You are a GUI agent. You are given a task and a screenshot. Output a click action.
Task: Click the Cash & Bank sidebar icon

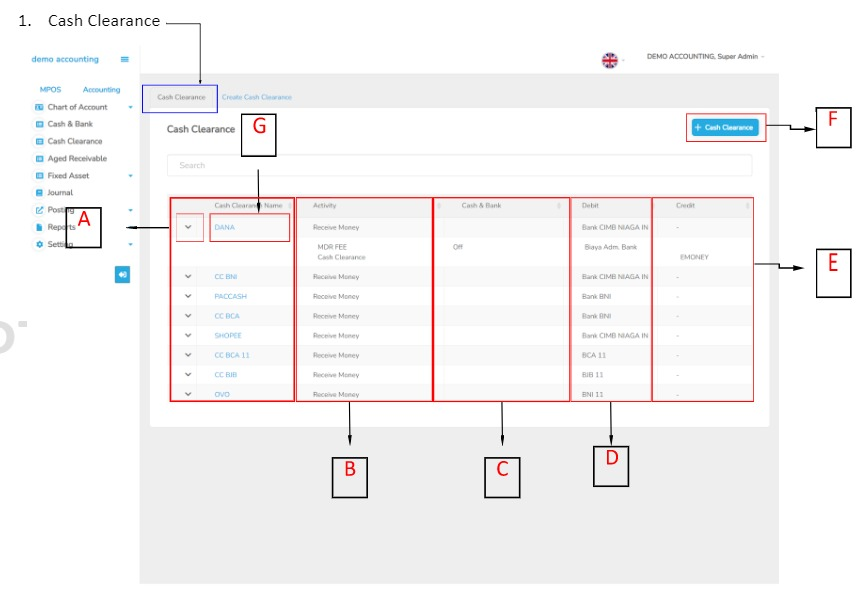pyautogui.click(x=39, y=124)
